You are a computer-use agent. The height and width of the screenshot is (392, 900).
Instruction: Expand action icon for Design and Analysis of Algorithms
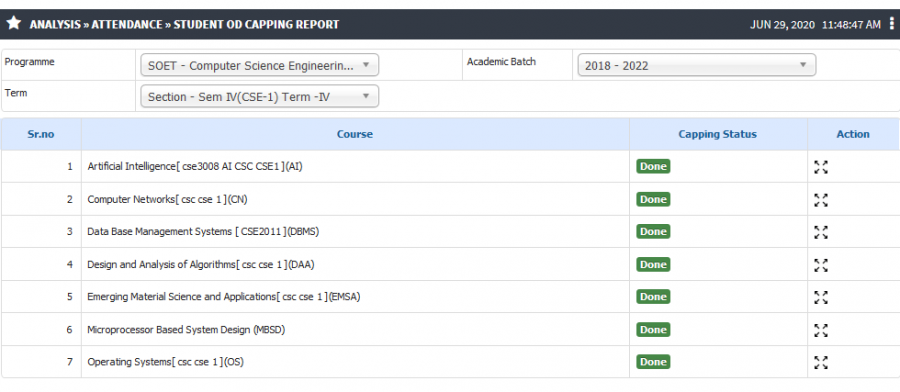(x=821, y=265)
